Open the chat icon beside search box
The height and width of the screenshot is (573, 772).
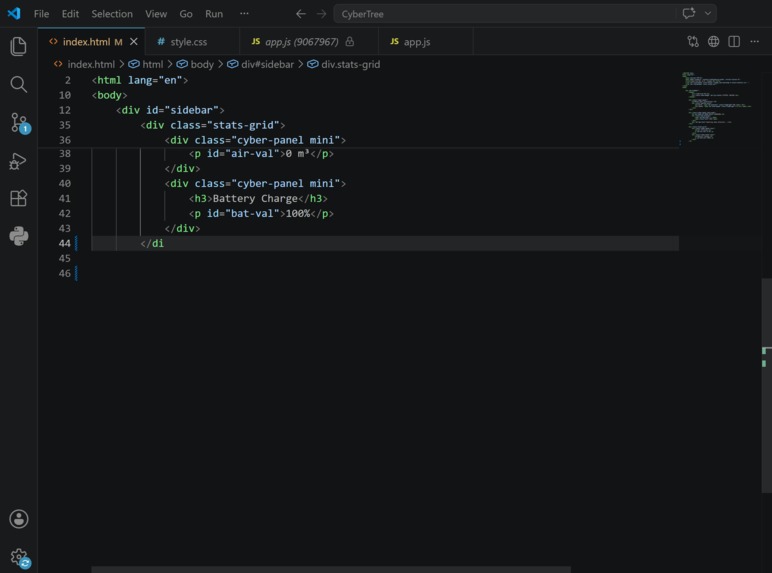click(689, 13)
